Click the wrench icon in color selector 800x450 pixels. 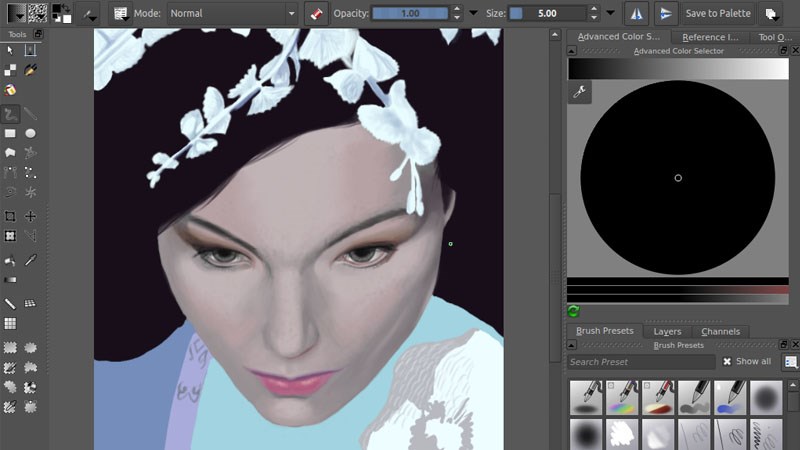579,92
